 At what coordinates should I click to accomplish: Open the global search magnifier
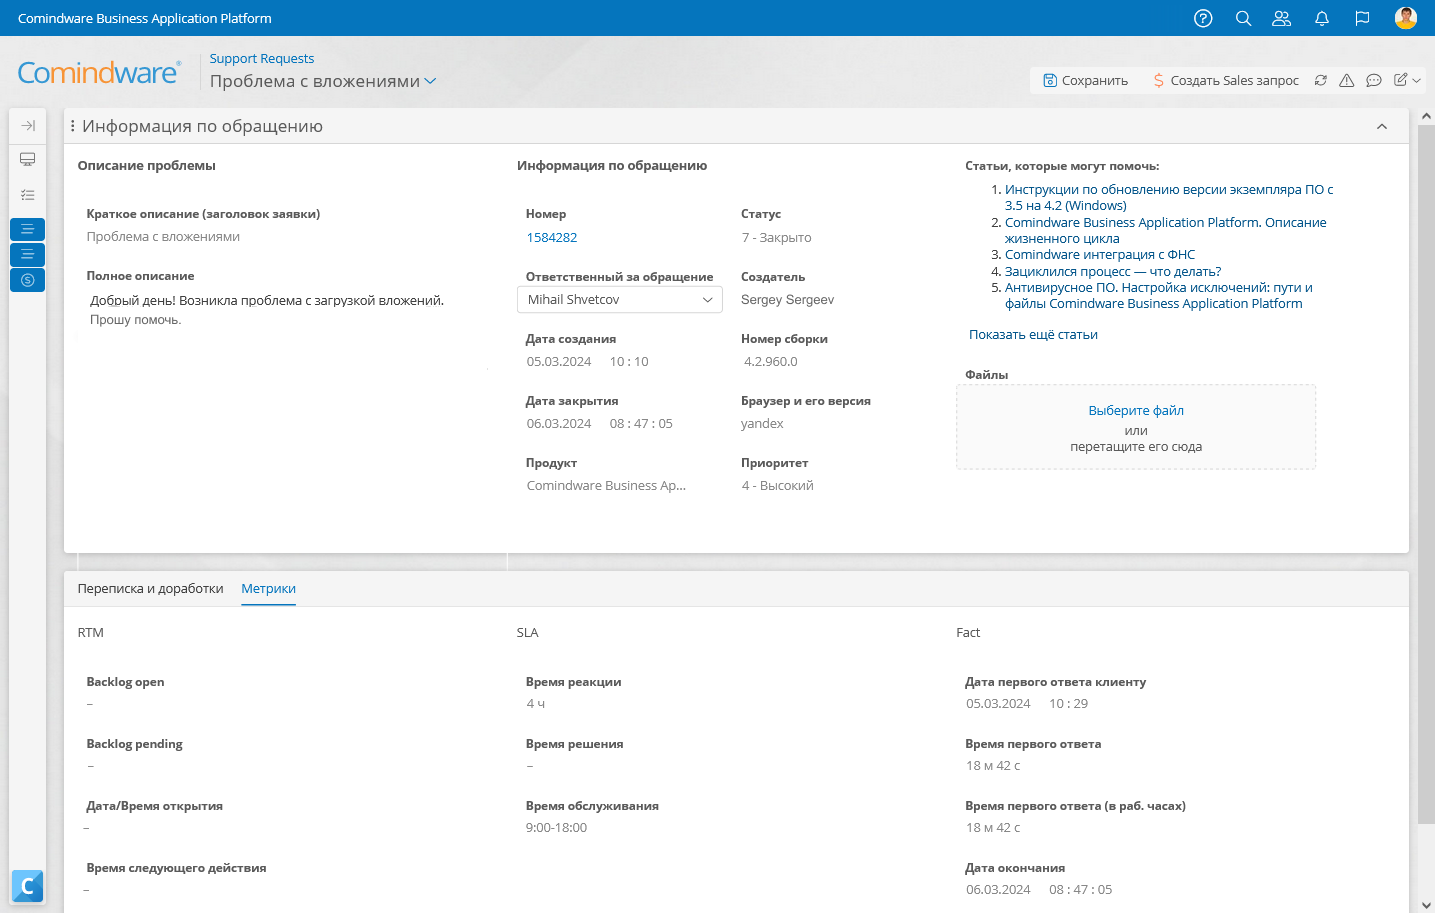[1243, 18]
